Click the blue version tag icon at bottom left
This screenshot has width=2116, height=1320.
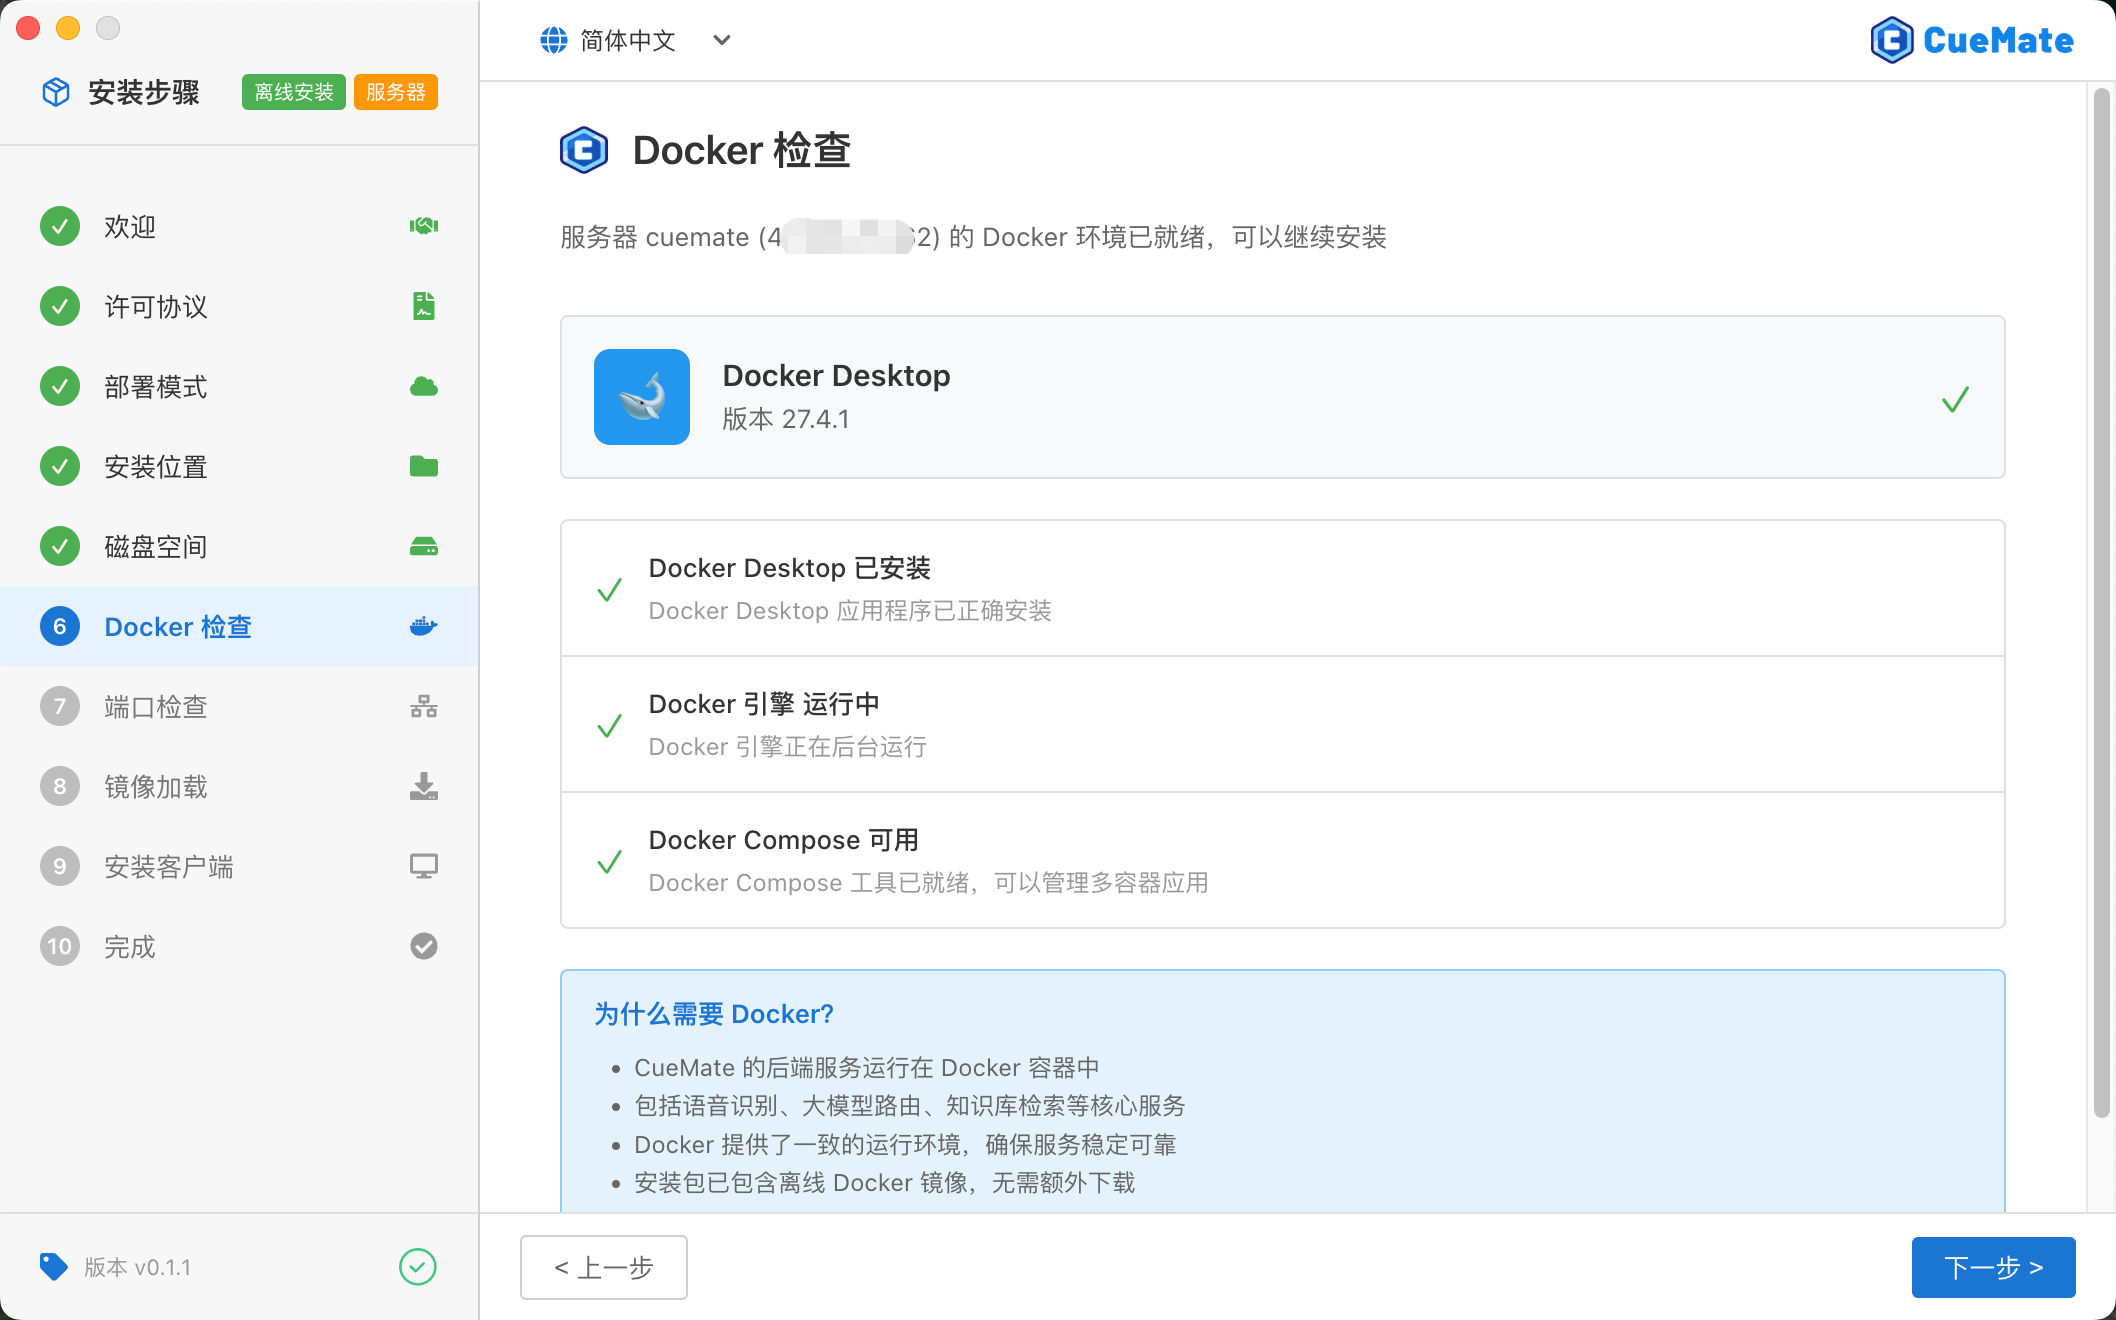(54, 1266)
